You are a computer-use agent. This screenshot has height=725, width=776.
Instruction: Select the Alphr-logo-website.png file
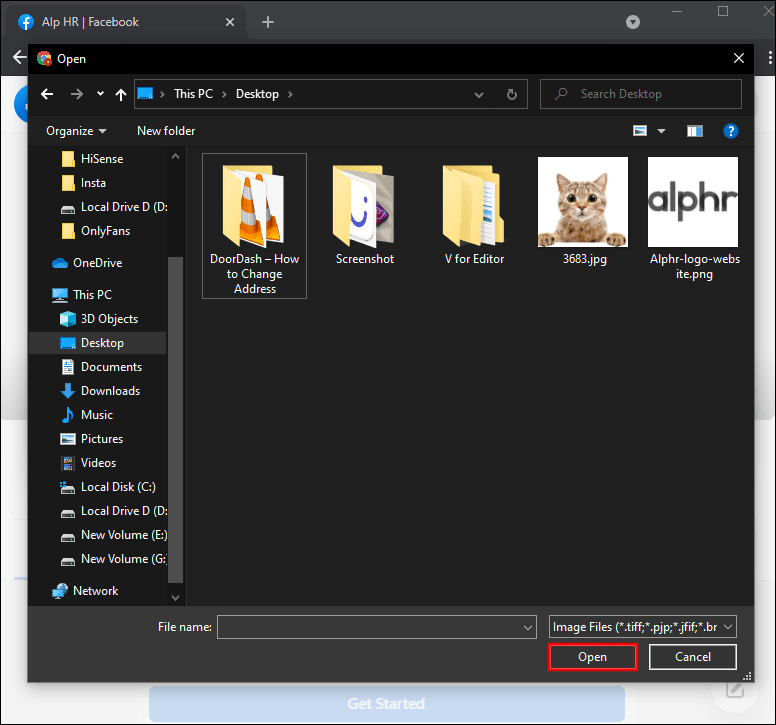[693, 203]
